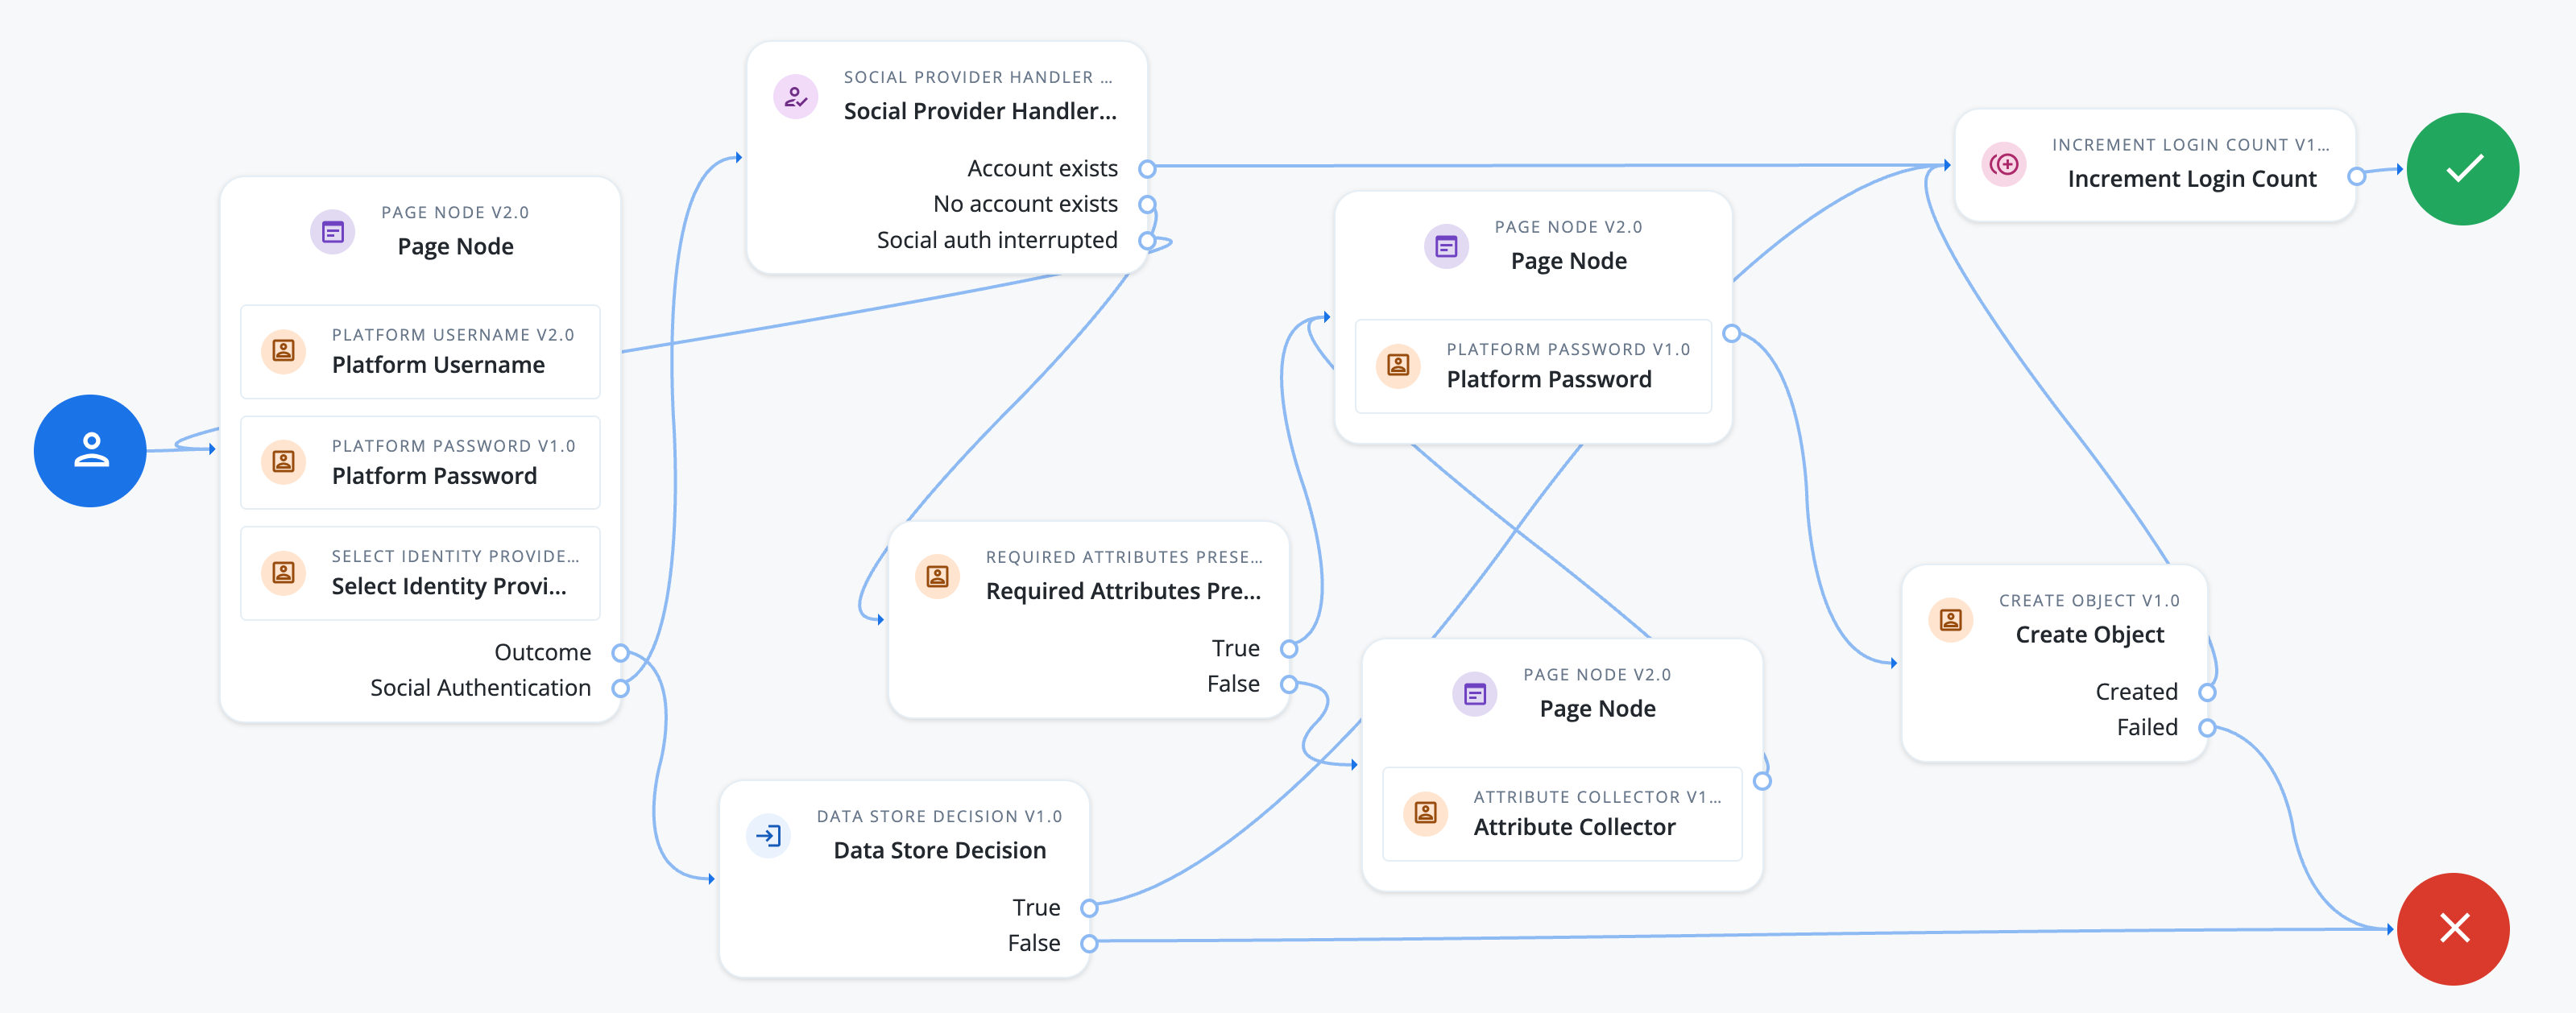Click the Required Attributes Present node icon
This screenshot has width=2576, height=1013.
point(937,576)
